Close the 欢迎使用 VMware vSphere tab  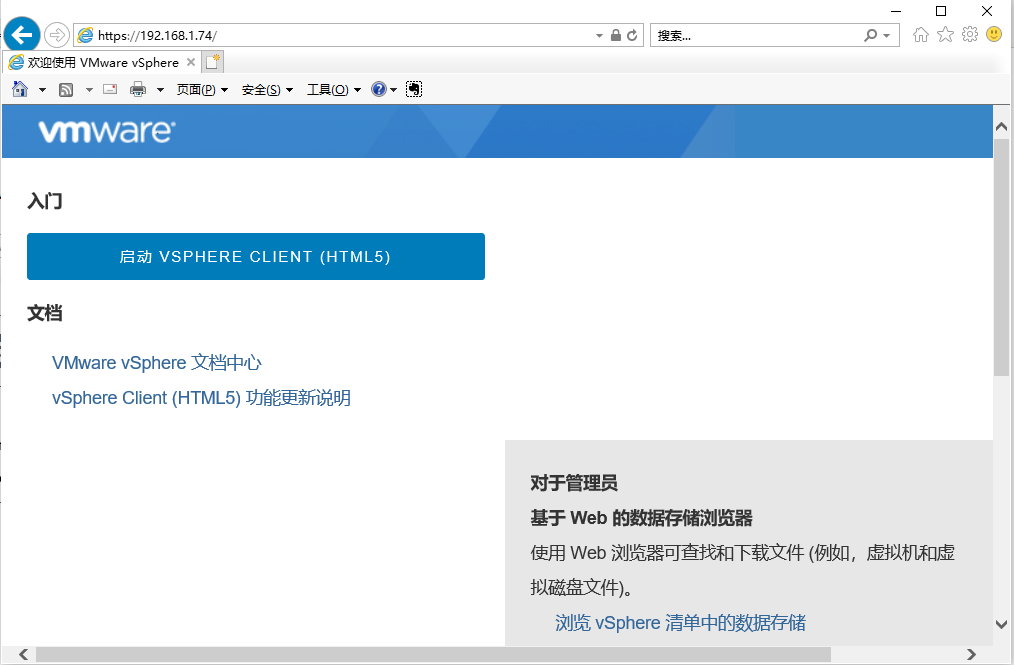191,62
